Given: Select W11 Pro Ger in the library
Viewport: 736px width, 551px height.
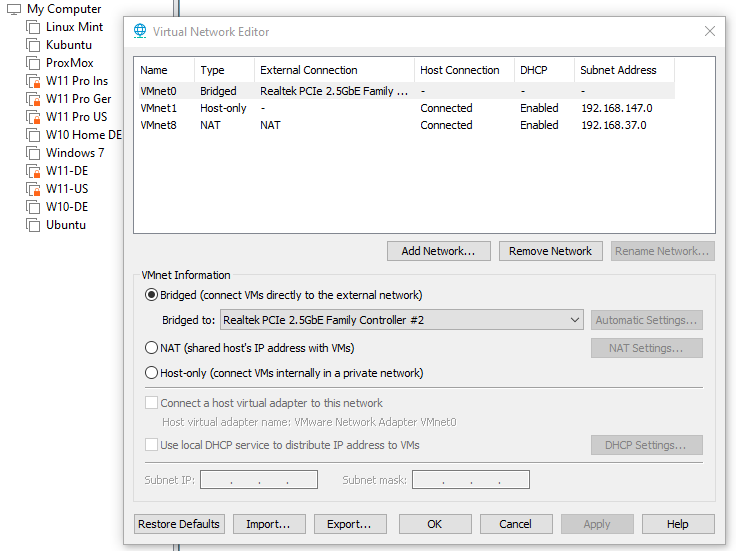Looking at the screenshot, I should [x=78, y=99].
